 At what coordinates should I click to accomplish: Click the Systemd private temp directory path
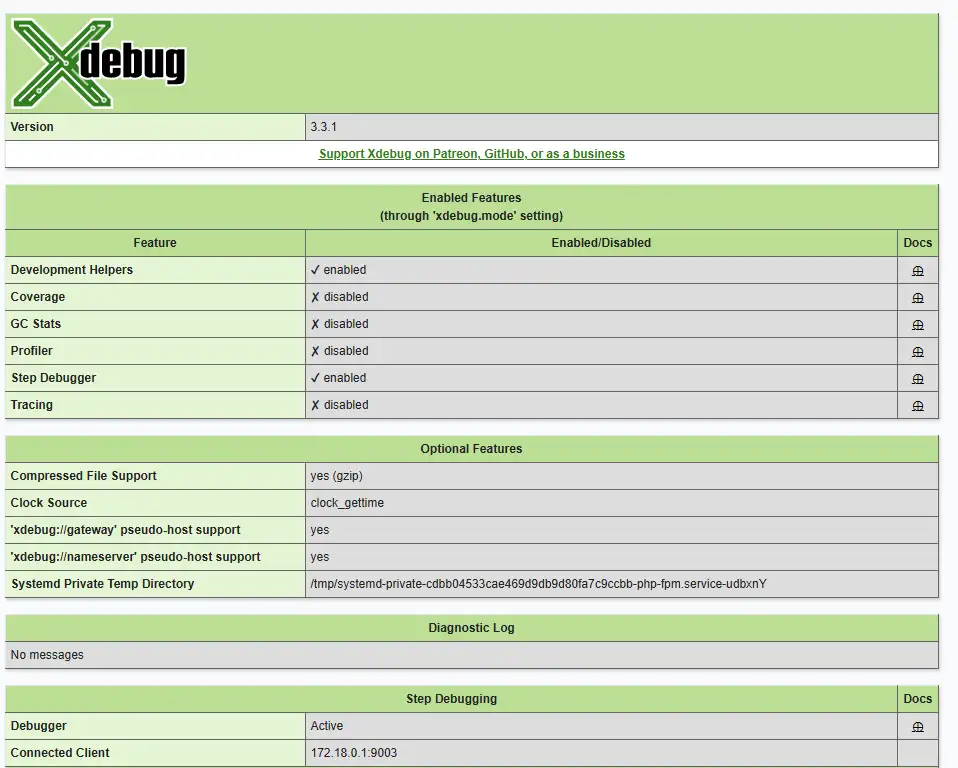(538, 584)
